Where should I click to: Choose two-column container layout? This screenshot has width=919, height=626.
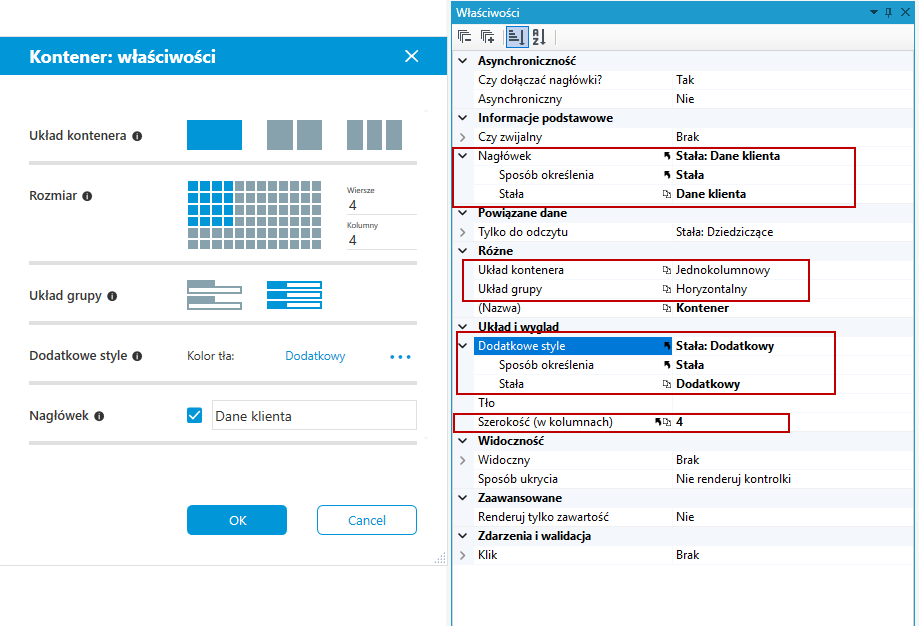click(294, 135)
